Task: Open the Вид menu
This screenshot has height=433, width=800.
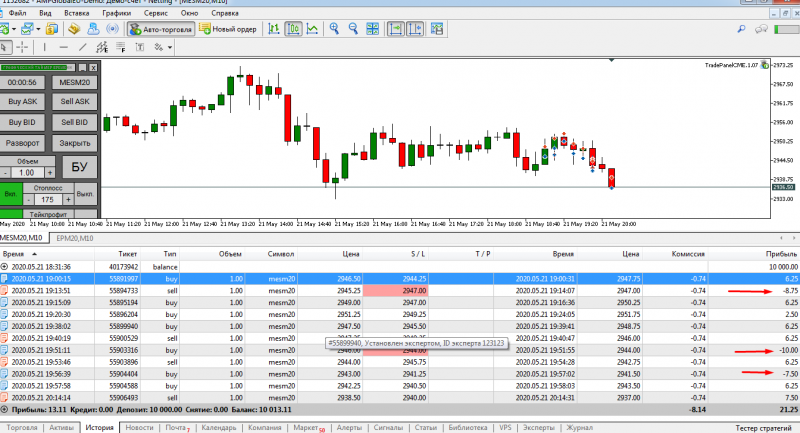Action: click(x=45, y=13)
